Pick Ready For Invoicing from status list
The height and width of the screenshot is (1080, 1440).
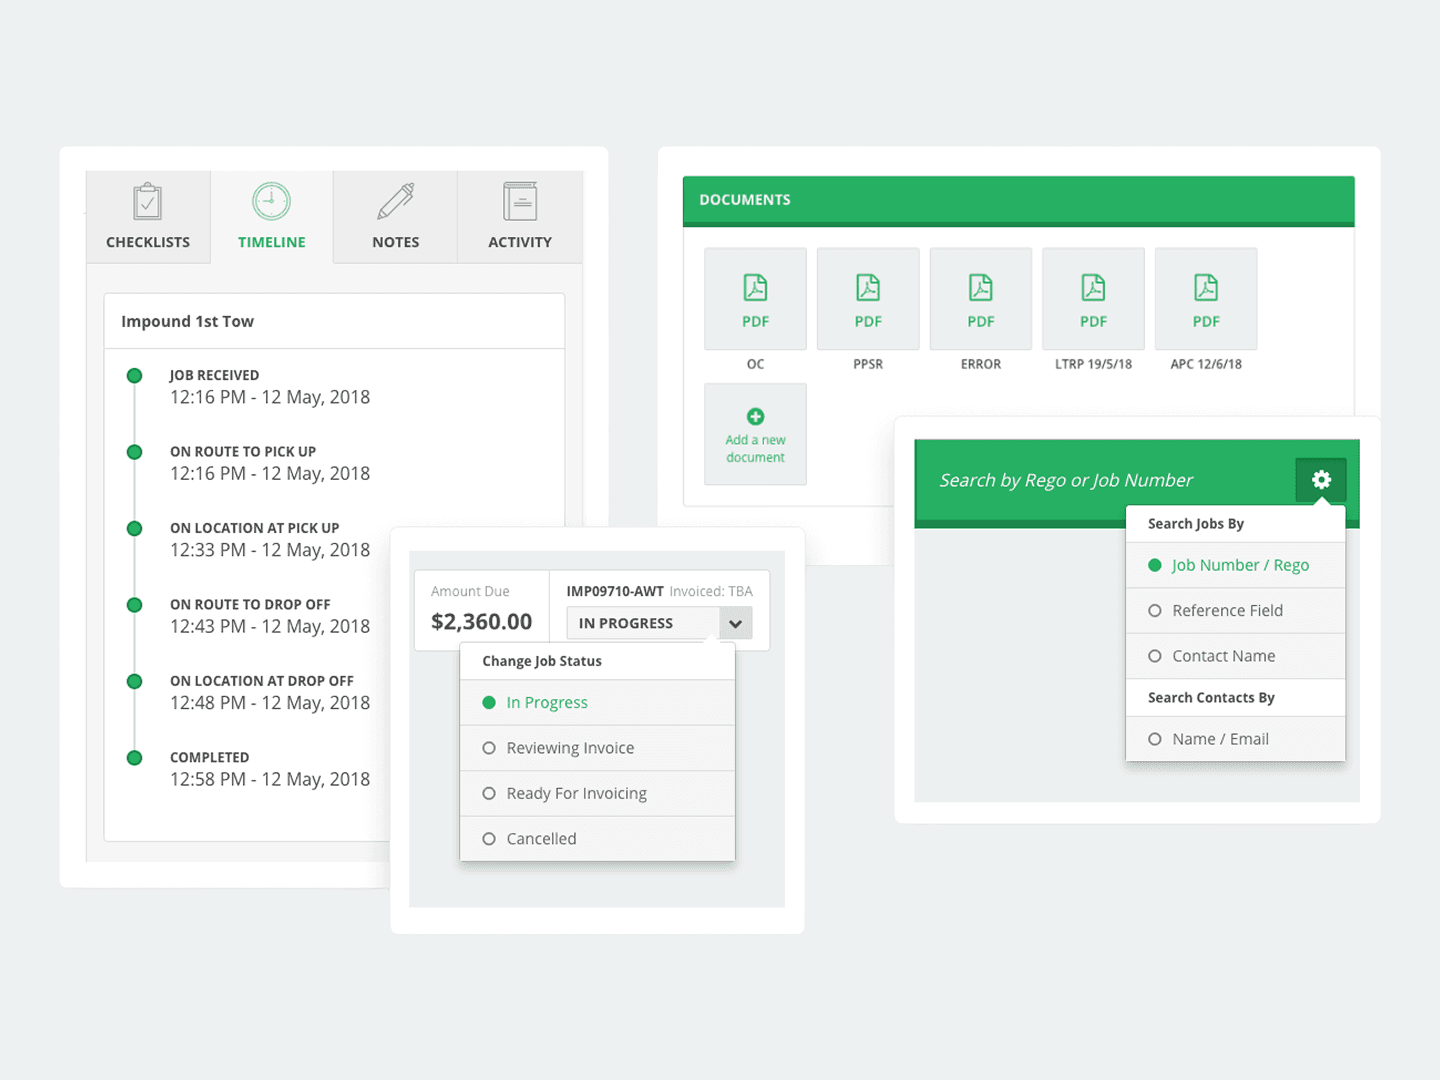coord(576,794)
